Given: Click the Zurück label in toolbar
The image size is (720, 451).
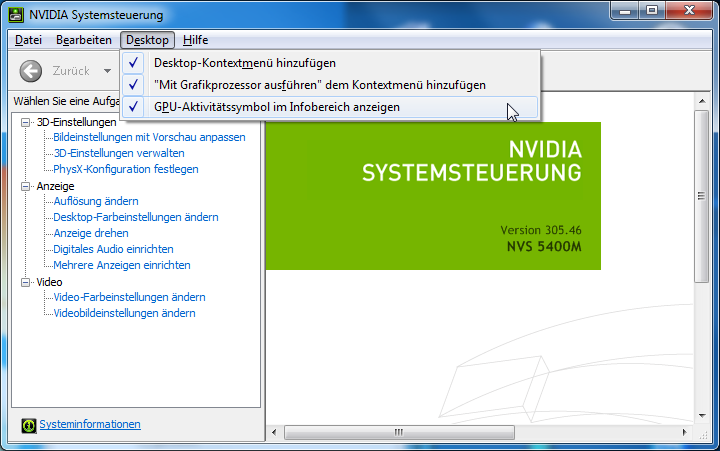Looking at the screenshot, I should [71, 71].
